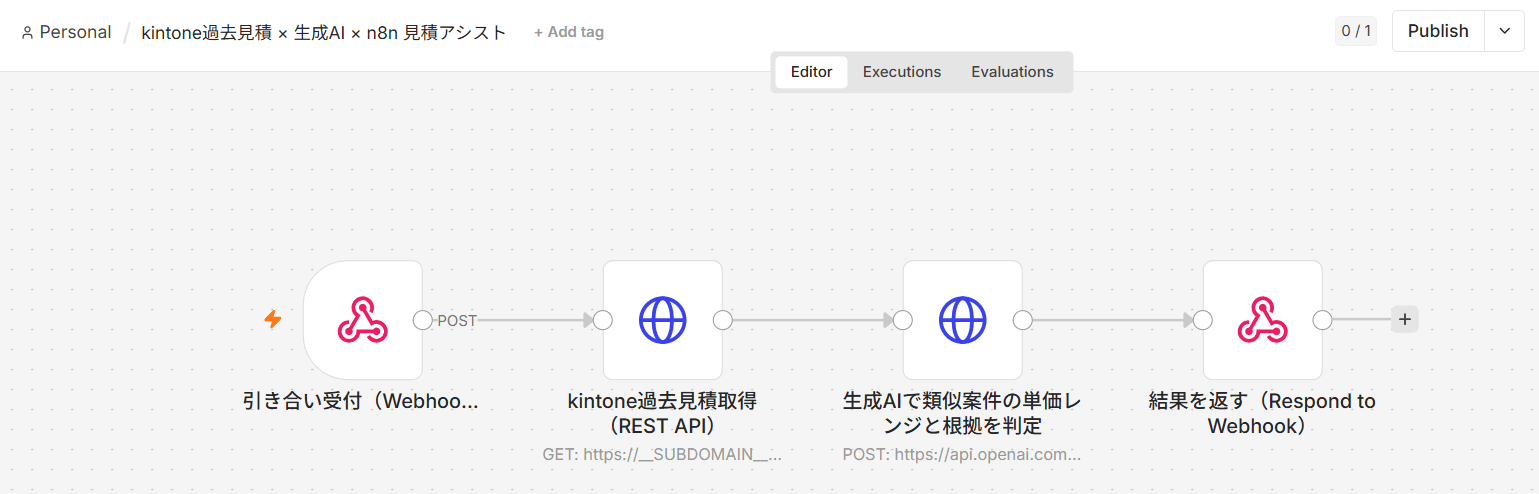Select the 引き合い受付 Webhook trigger node
Screen dimensions: 1539x494
pos(362,320)
